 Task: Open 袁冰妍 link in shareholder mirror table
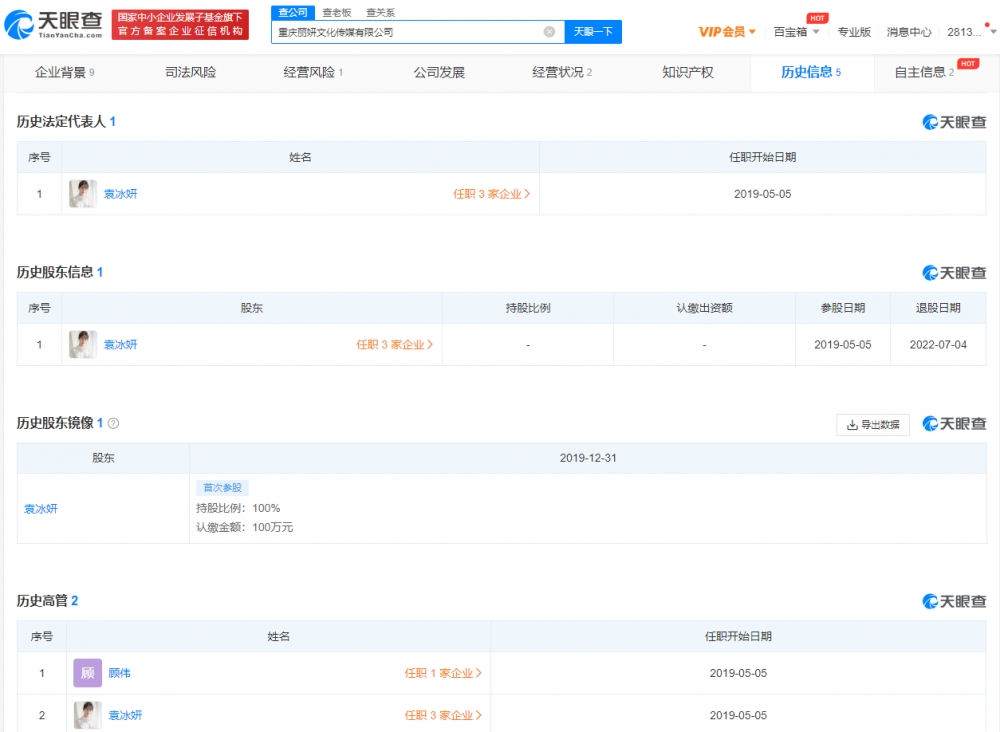tap(41, 509)
